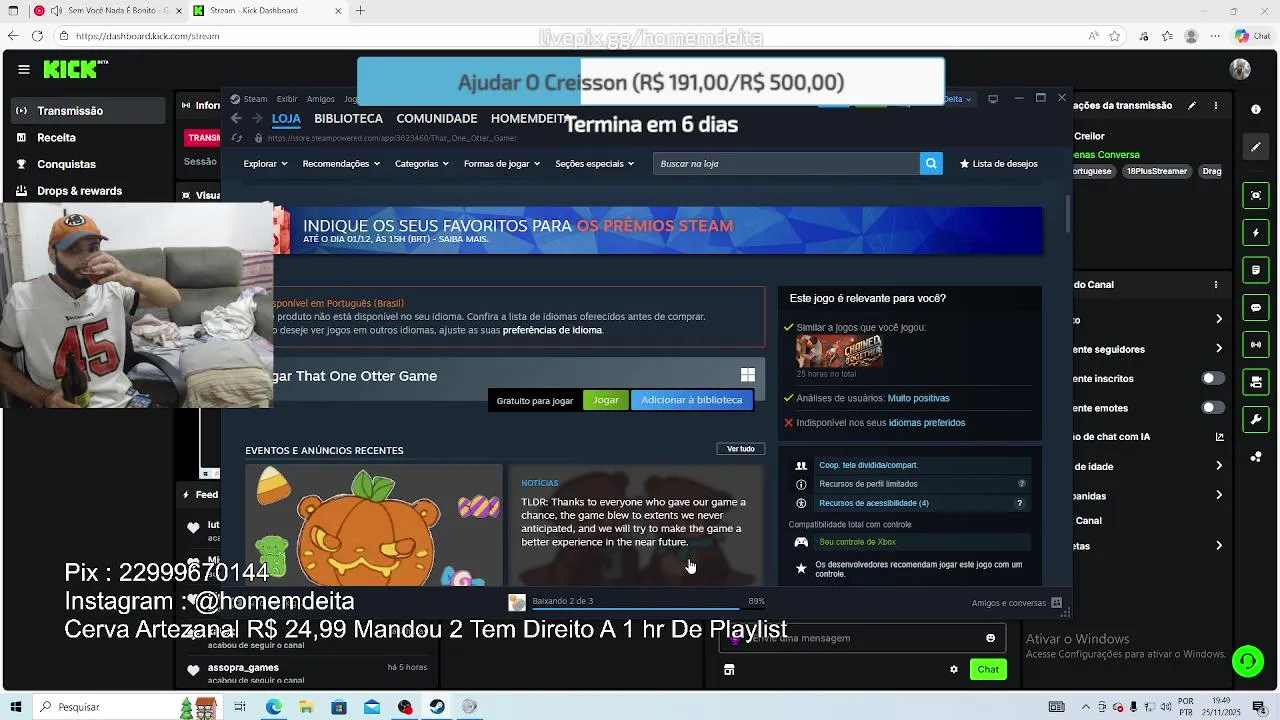
Task: Expand the Recomendações dropdown
Action: [341, 163]
